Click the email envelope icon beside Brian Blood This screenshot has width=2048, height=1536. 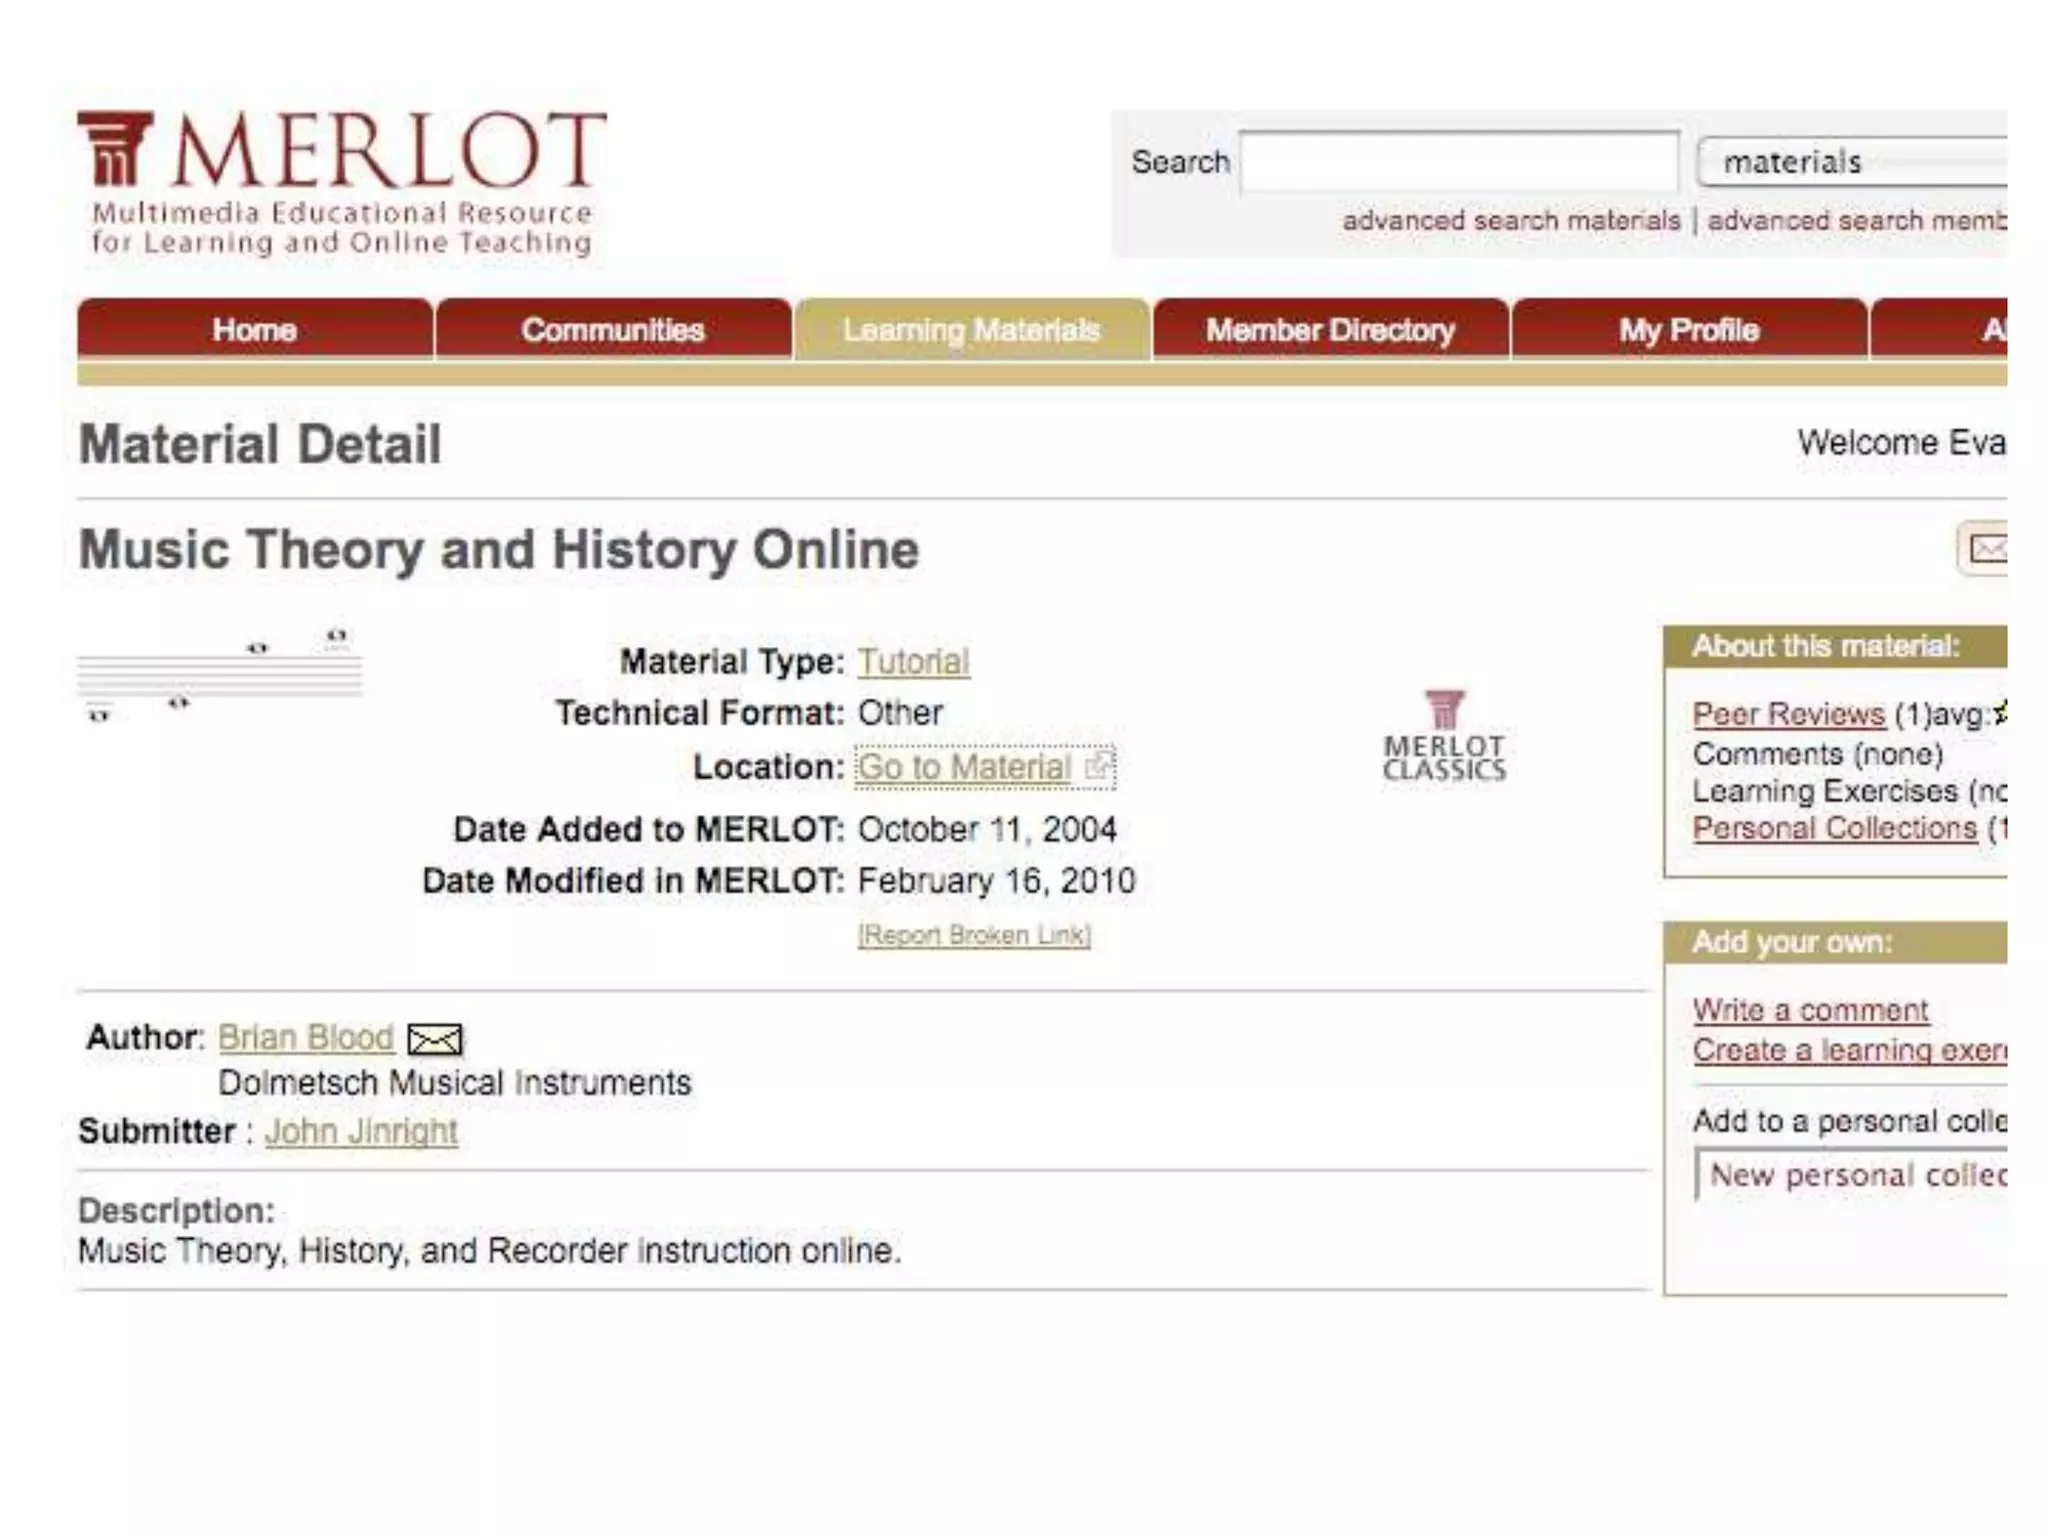pos(435,1040)
